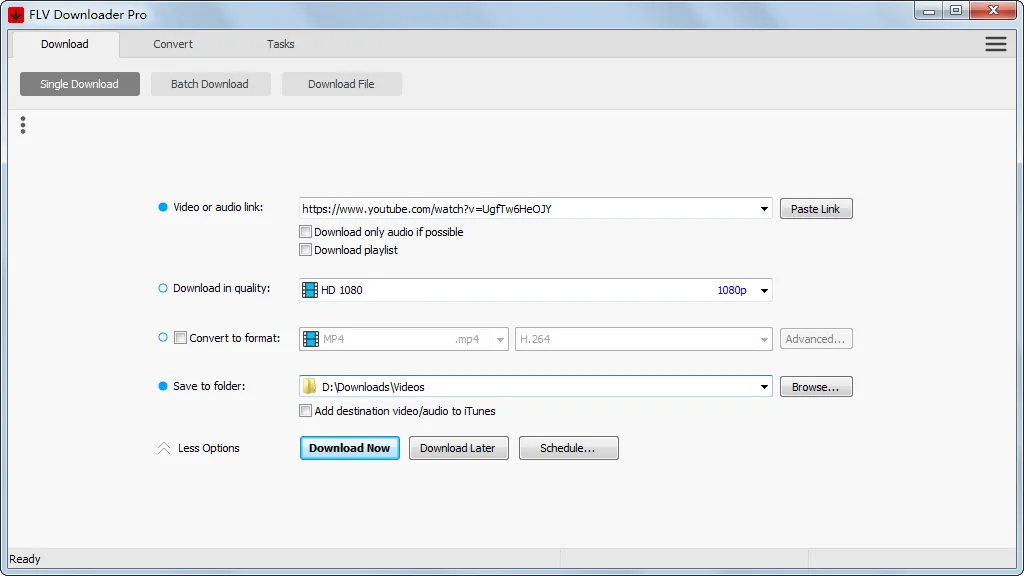Expand the video link history dropdown arrow
This screenshot has width=1024, height=576.
pos(763,209)
